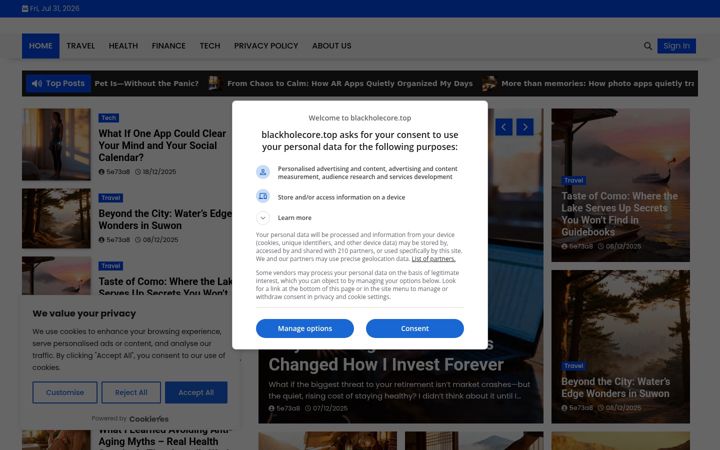Open right-side Beyond the City card title
Image resolution: width=720 pixels, height=450 pixels.
(x=615, y=388)
